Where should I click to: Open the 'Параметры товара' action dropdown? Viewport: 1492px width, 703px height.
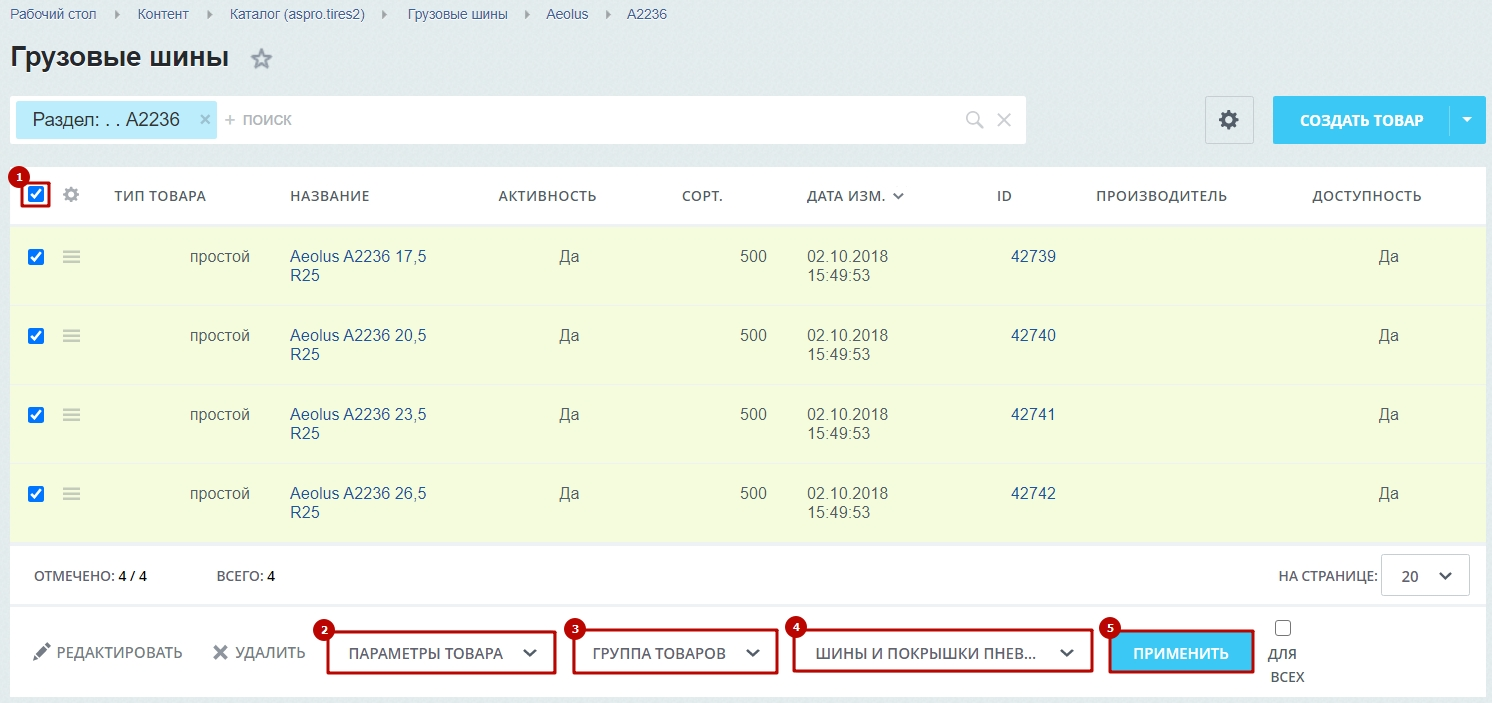click(x=441, y=653)
